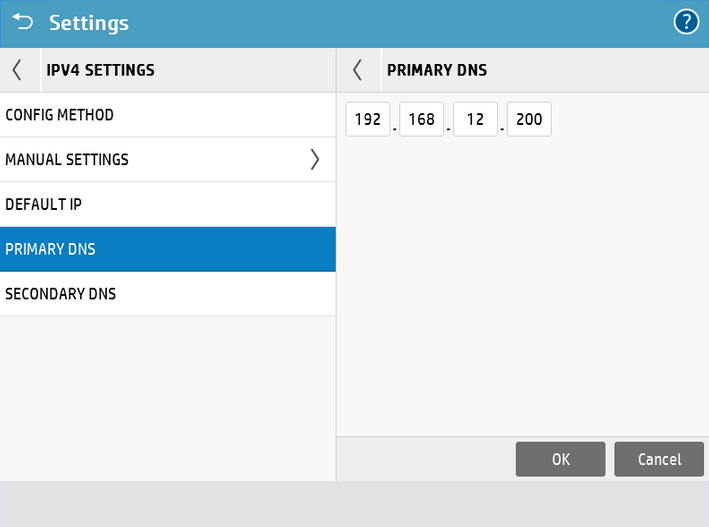
Task: Click the fourth octet field showing 200
Action: [529, 120]
